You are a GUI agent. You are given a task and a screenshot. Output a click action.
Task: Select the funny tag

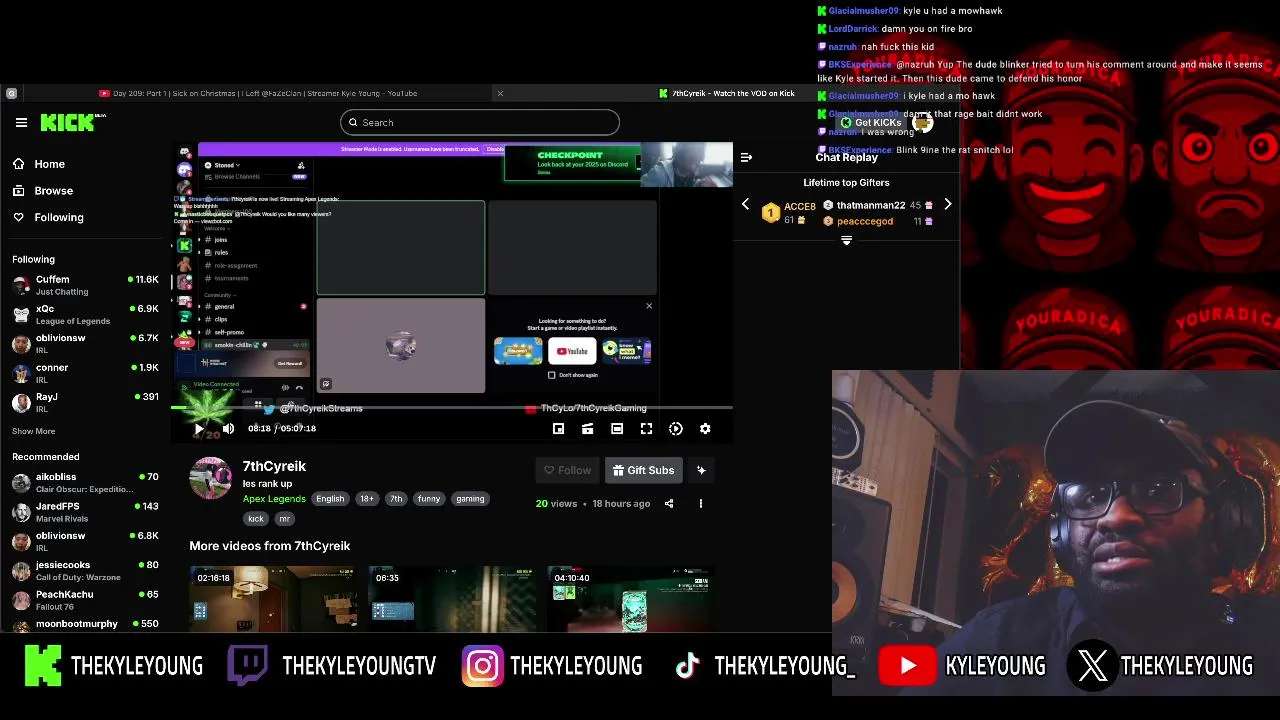pos(429,499)
